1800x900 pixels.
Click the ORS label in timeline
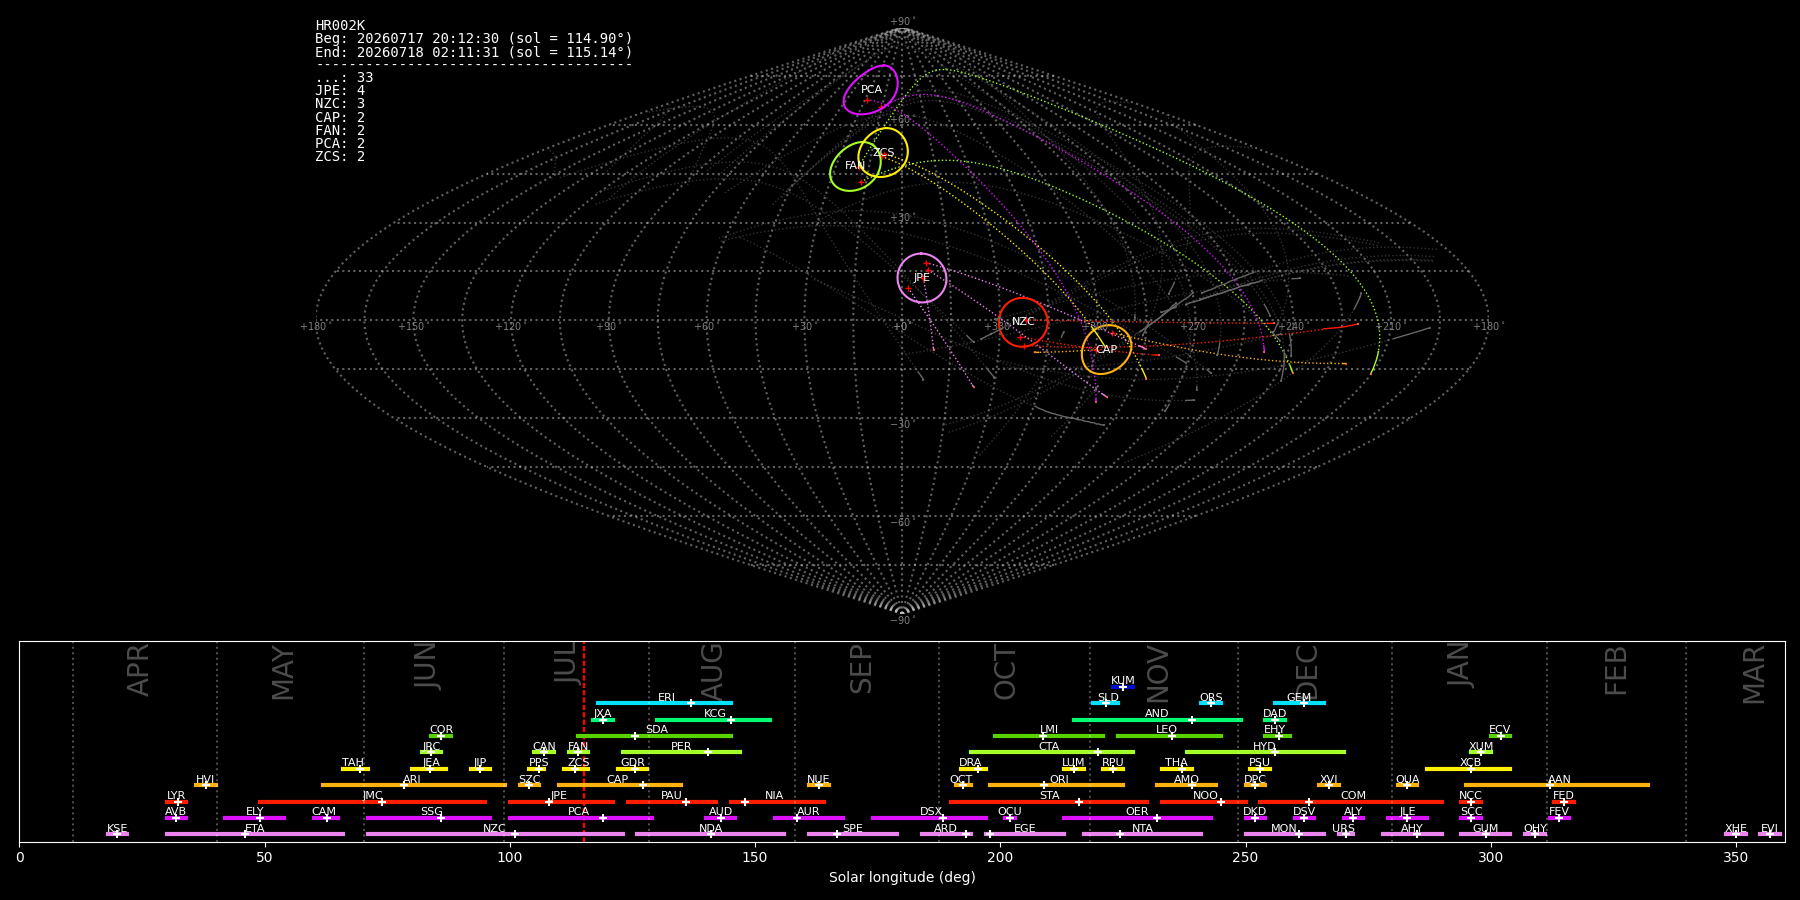[1211, 698]
